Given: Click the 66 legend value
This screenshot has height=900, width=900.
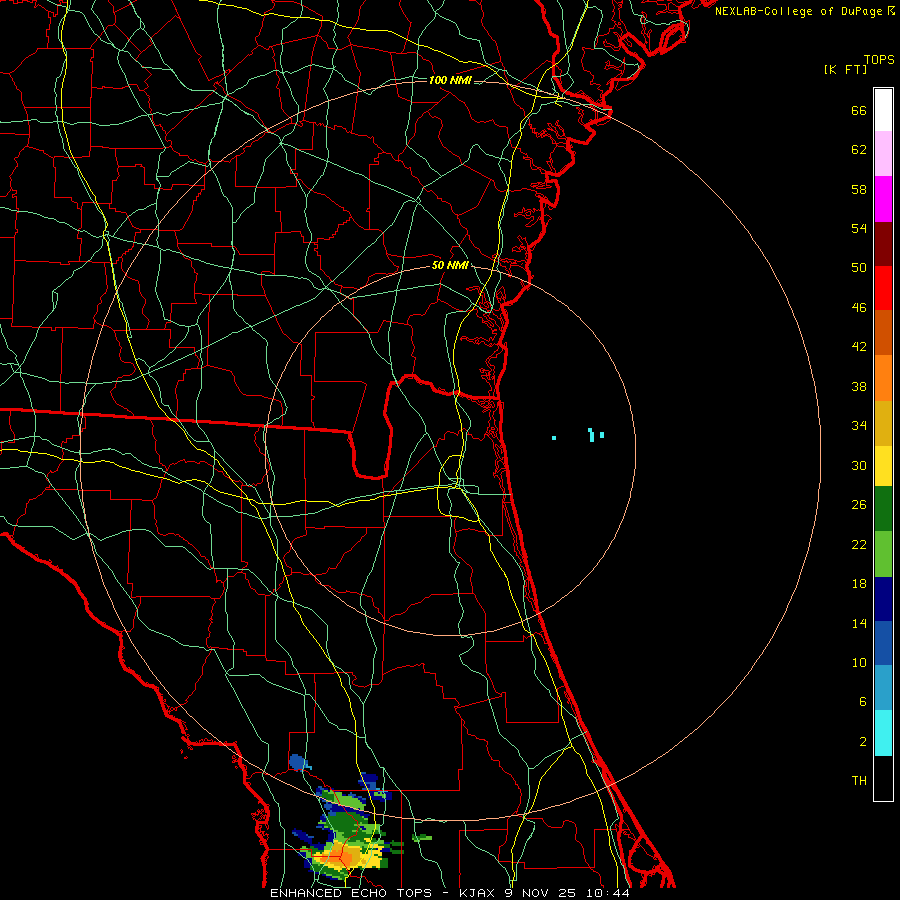Looking at the screenshot, I should (859, 110).
